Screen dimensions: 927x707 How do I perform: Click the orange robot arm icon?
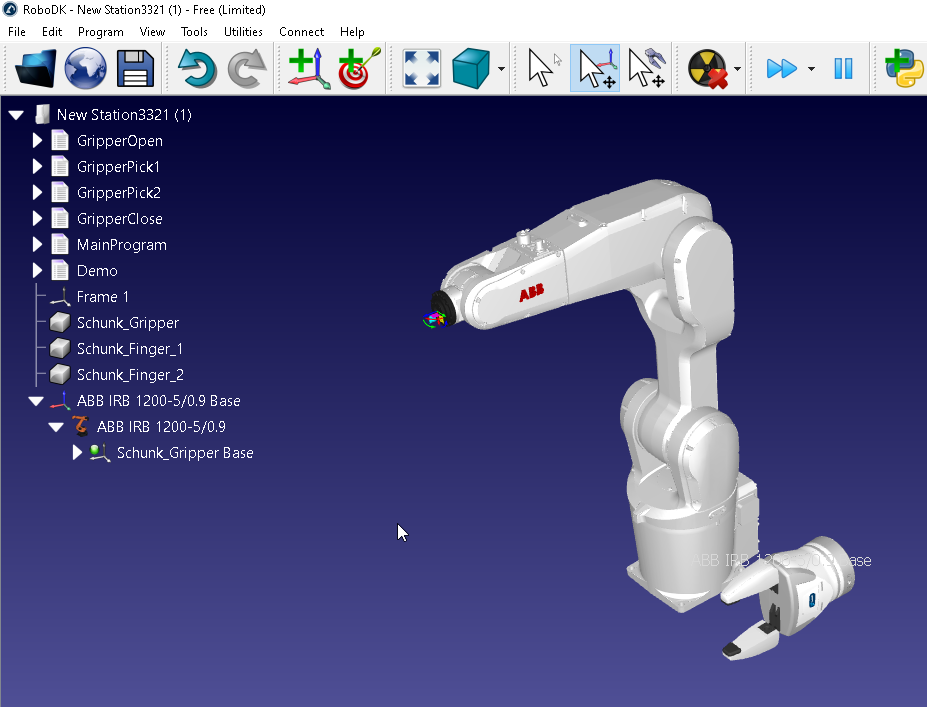80,426
